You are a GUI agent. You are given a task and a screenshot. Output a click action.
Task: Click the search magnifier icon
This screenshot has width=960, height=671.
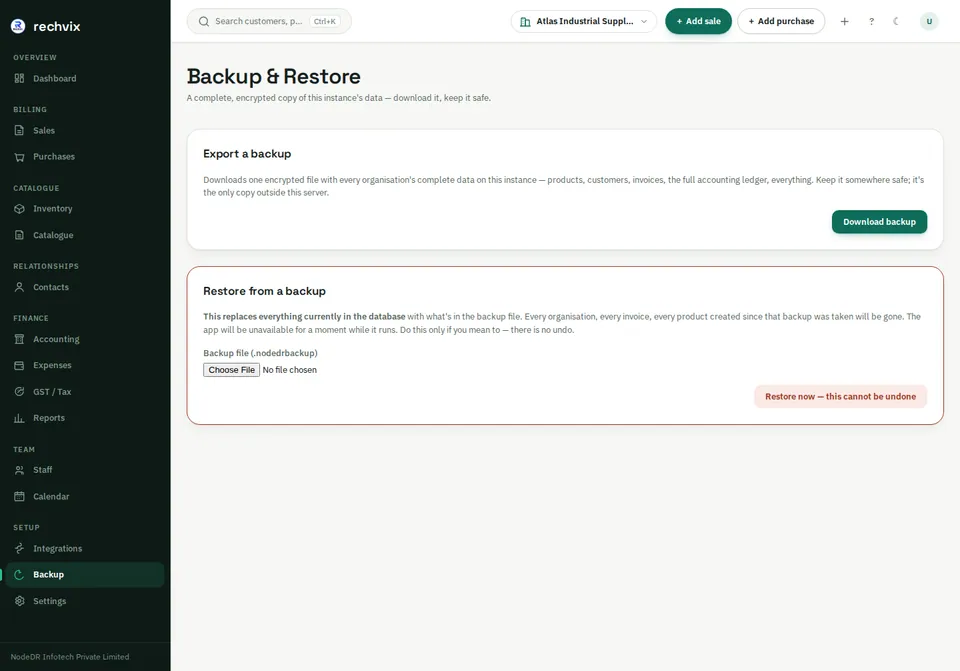[x=204, y=21]
